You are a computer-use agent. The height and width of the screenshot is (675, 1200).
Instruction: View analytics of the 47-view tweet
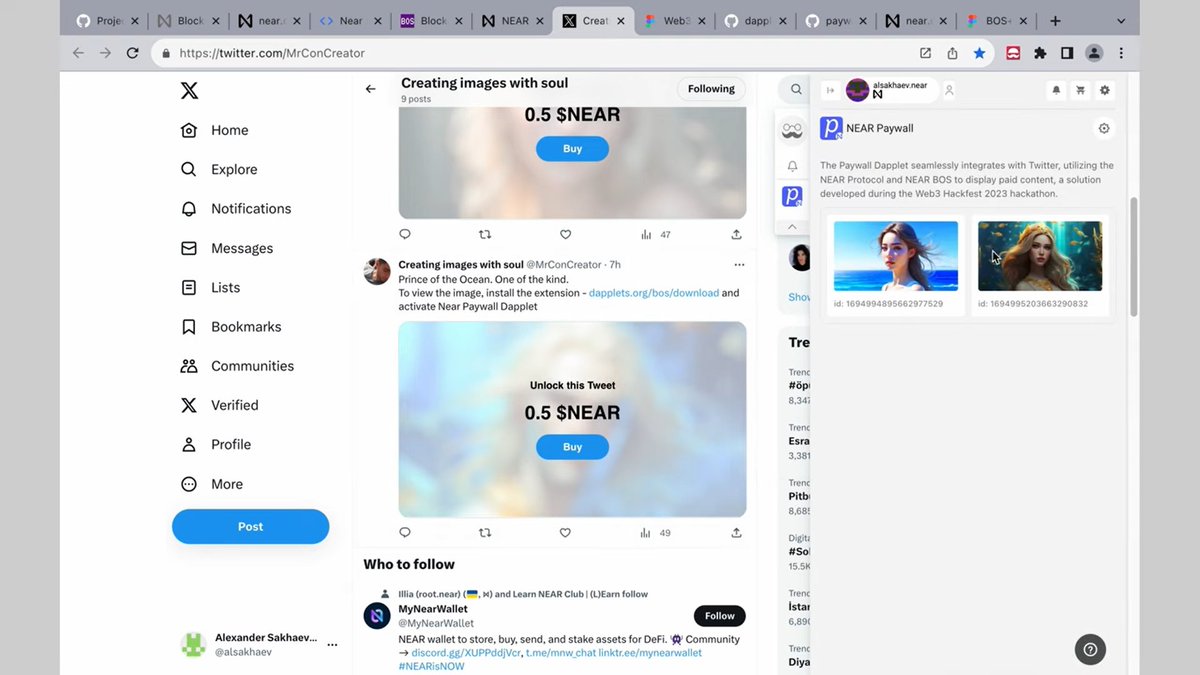coord(655,234)
